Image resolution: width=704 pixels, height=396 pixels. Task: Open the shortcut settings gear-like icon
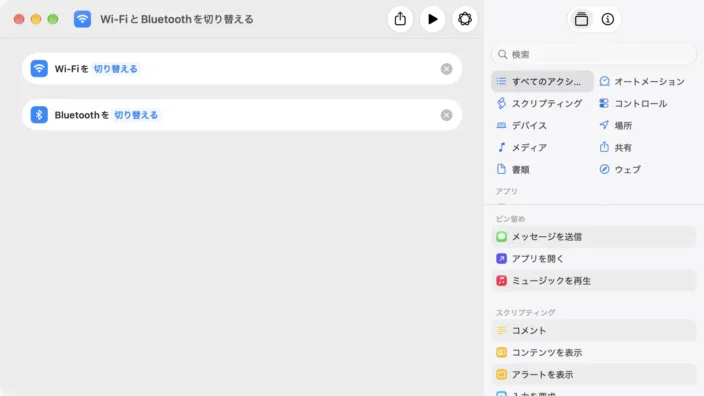pyautogui.click(x=465, y=19)
